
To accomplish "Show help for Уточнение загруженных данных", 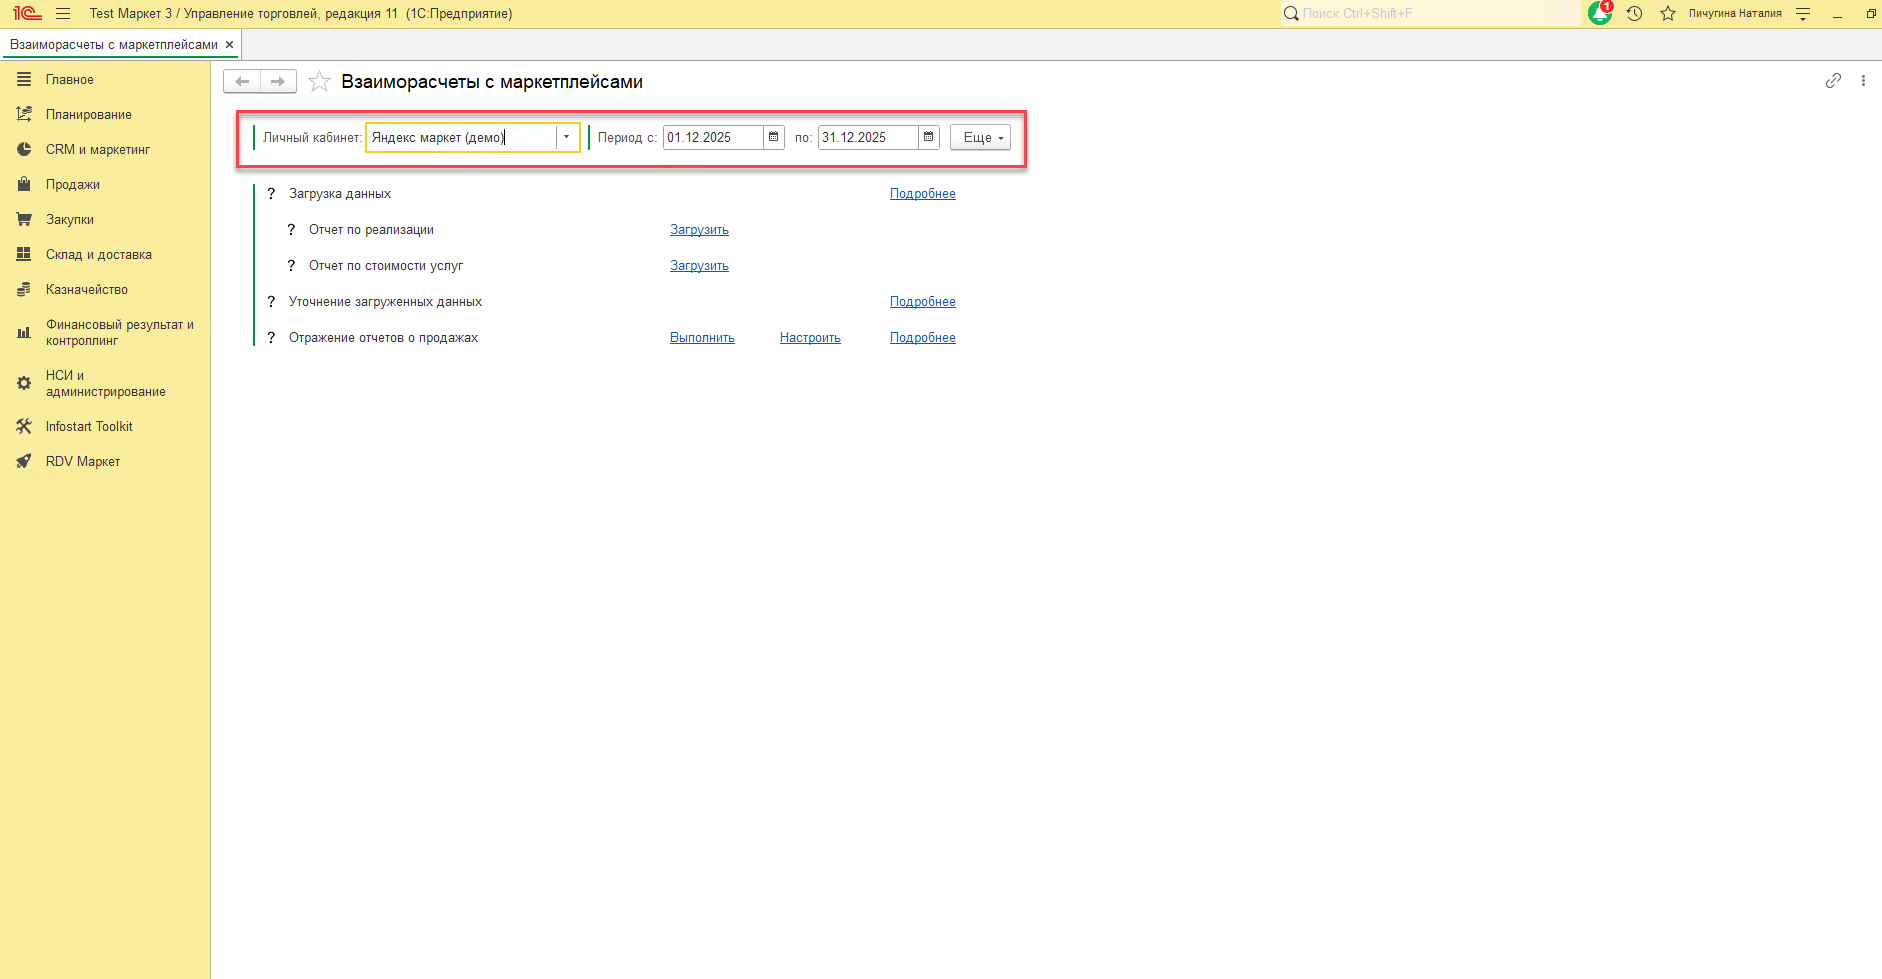I will pos(271,302).
